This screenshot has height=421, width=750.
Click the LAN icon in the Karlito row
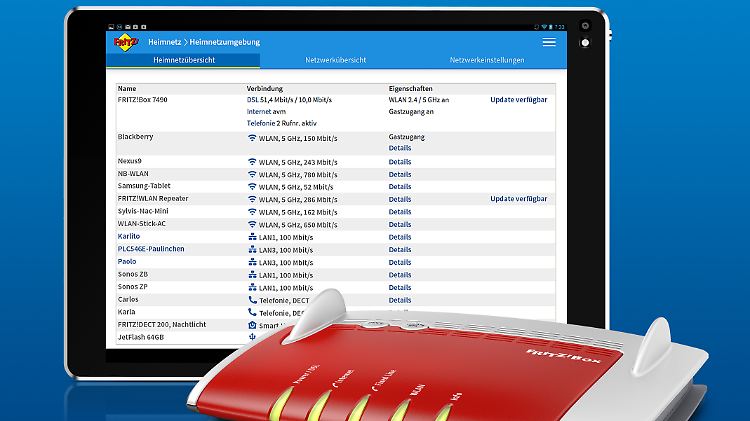[x=253, y=237]
